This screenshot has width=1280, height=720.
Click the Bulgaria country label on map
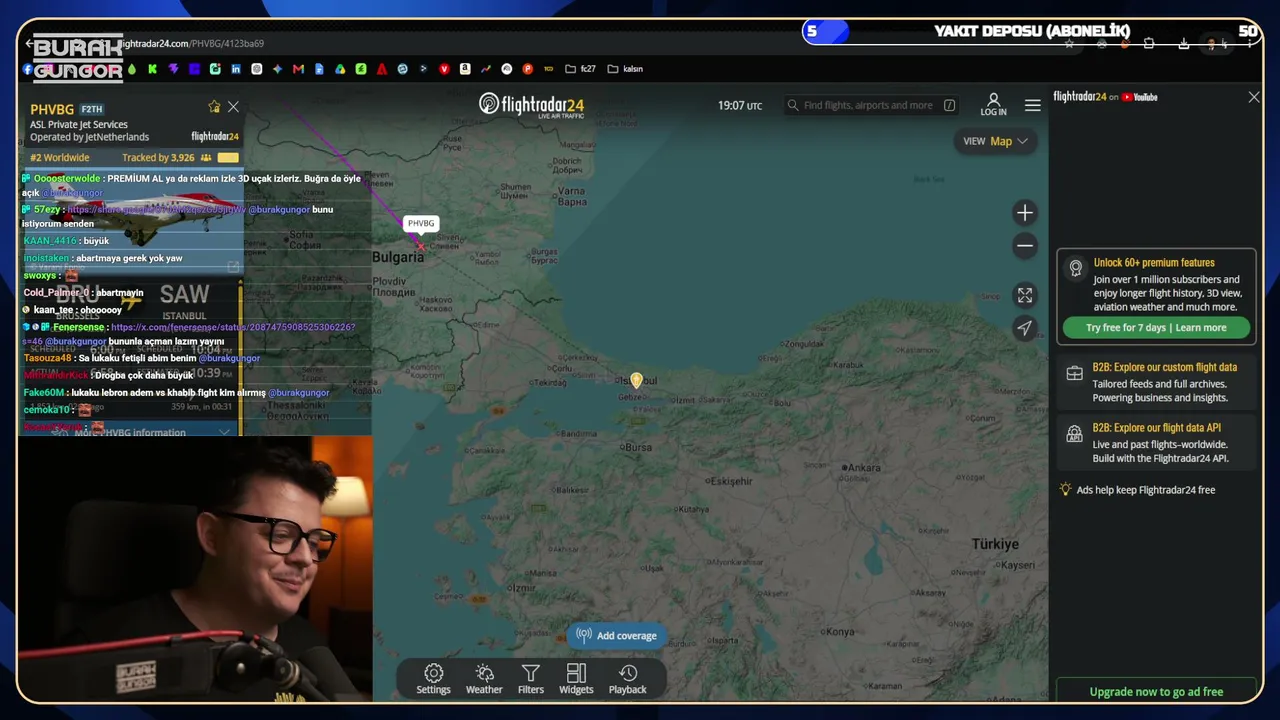pos(398,257)
